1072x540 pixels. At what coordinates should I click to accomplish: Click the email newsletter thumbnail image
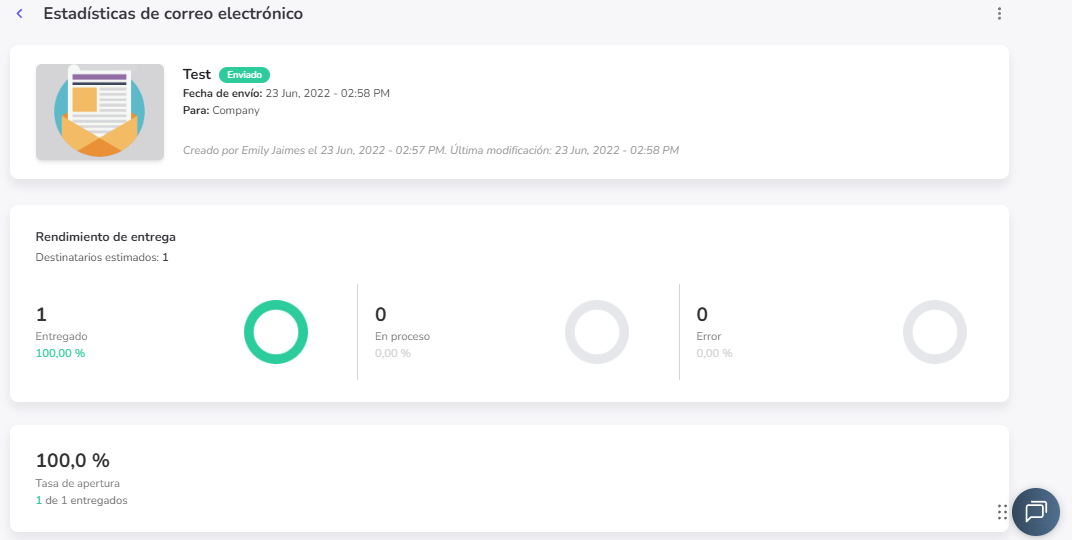[100, 112]
